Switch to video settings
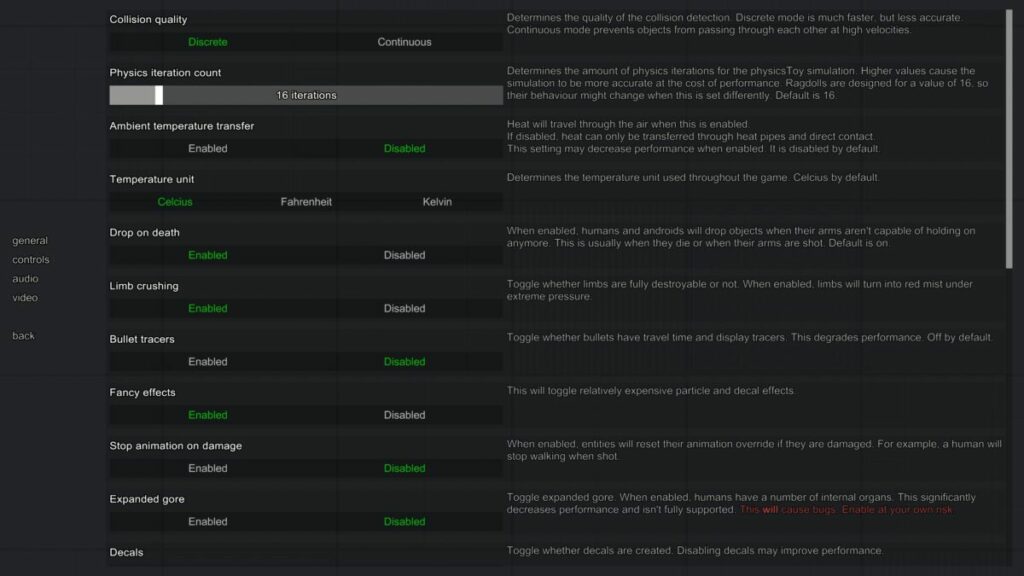The height and width of the screenshot is (576, 1024). (x=26, y=298)
